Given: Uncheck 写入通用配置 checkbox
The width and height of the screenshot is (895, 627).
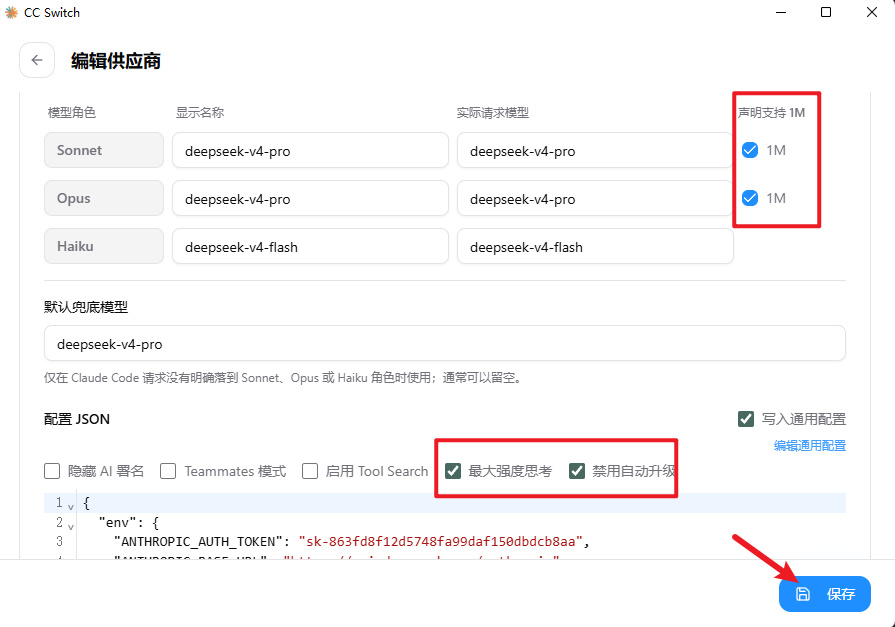Looking at the screenshot, I should (x=745, y=419).
